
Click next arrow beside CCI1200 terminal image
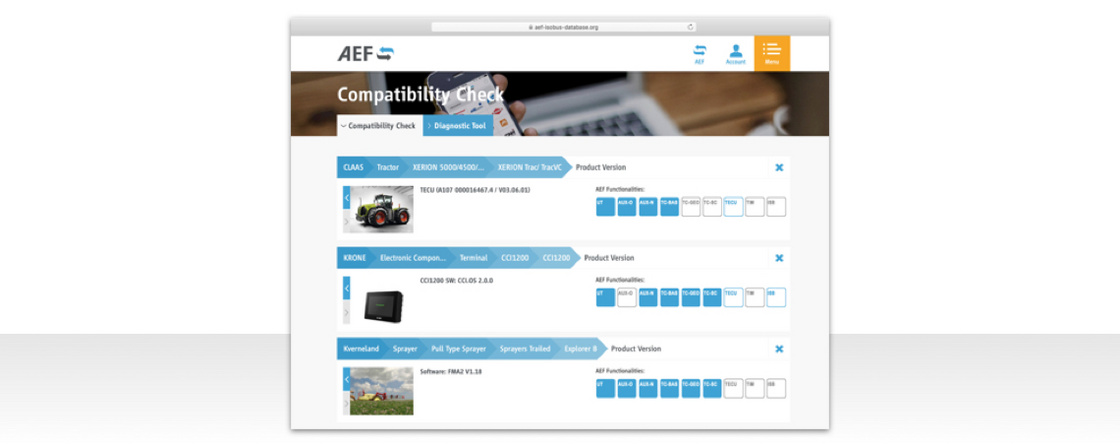[346, 312]
